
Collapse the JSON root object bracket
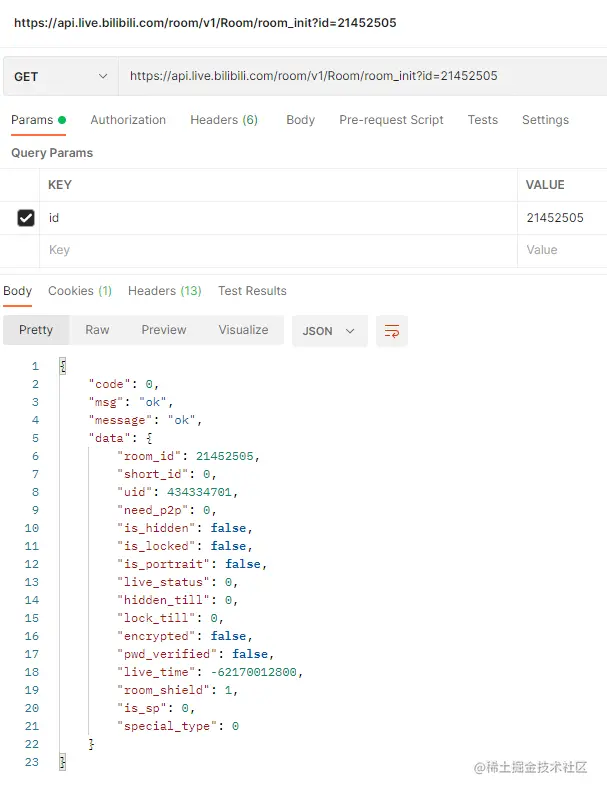coord(63,366)
